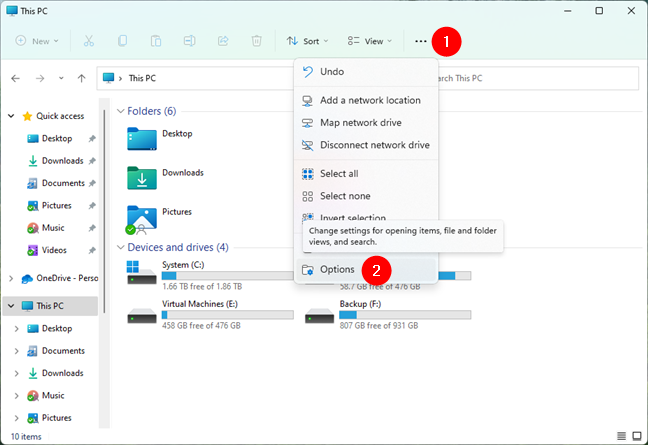The image size is (648, 445).
Task: Click the Share icon in toolbar
Action: pos(223,41)
